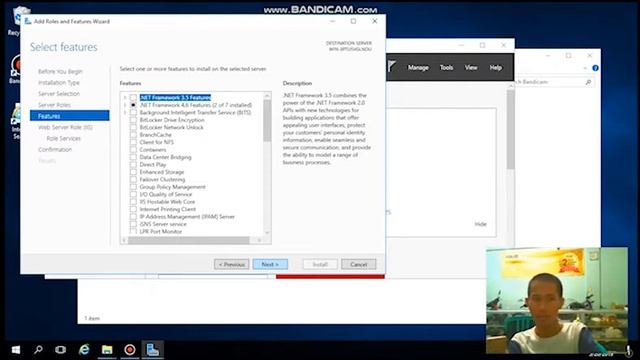The height and width of the screenshot is (360, 640).
Task: Click webcam overlay thumbnail
Action: pyautogui.click(x=557, y=300)
